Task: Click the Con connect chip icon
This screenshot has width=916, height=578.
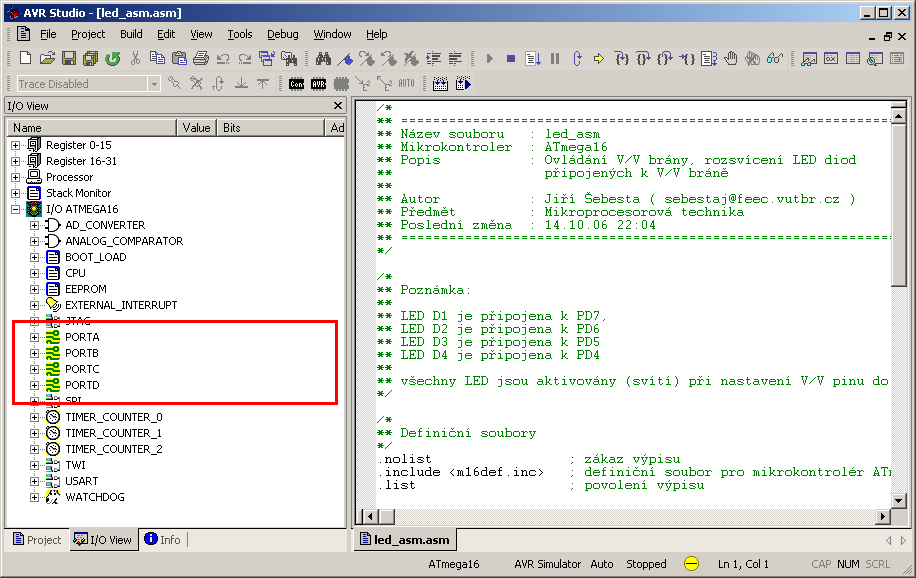Action: pyautogui.click(x=296, y=84)
